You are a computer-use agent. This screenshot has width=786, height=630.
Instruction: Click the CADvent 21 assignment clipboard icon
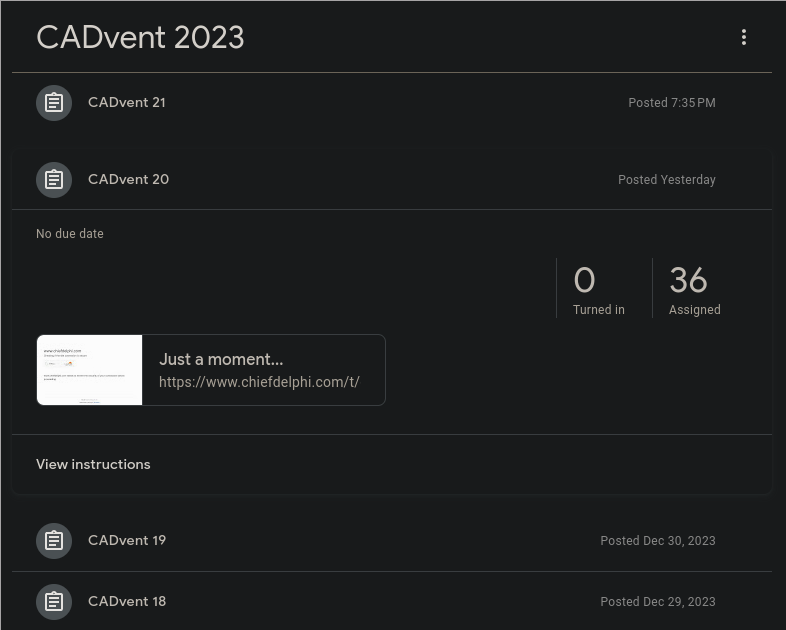pyautogui.click(x=54, y=103)
